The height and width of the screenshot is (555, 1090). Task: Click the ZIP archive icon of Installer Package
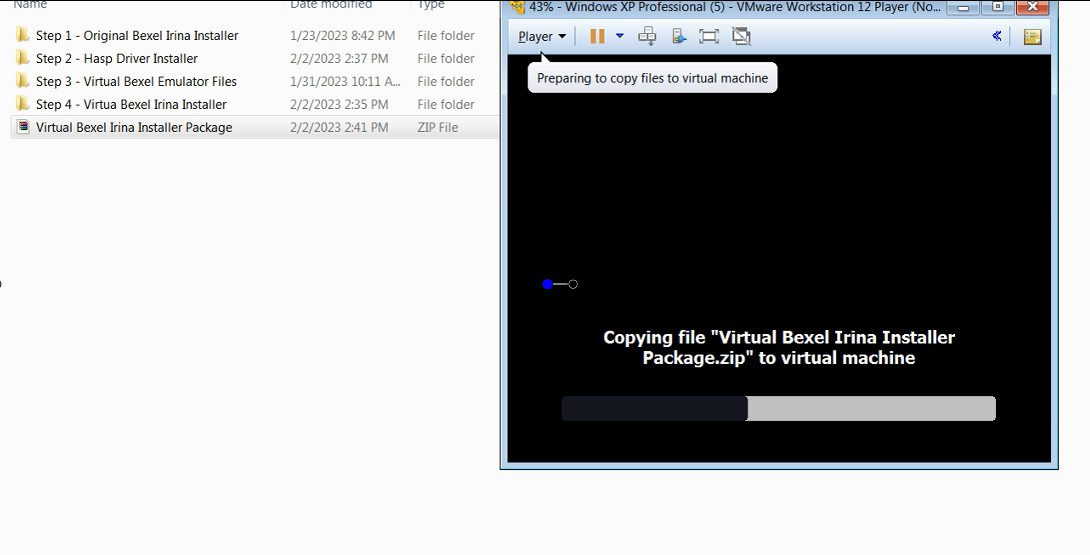point(23,127)
